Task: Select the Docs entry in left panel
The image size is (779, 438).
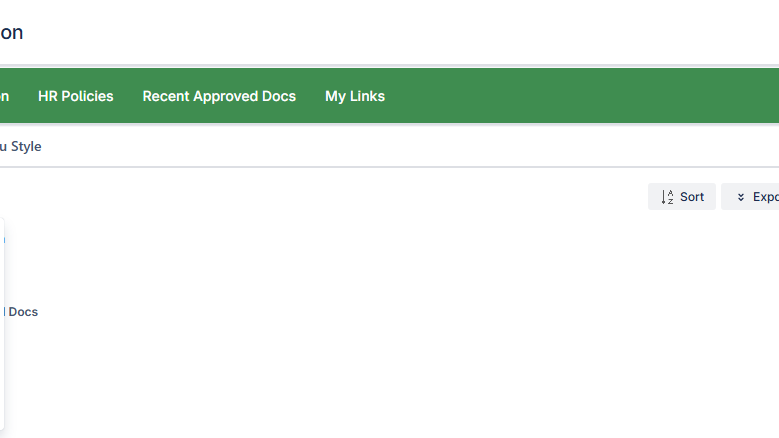Action: [x=21, y=312]
